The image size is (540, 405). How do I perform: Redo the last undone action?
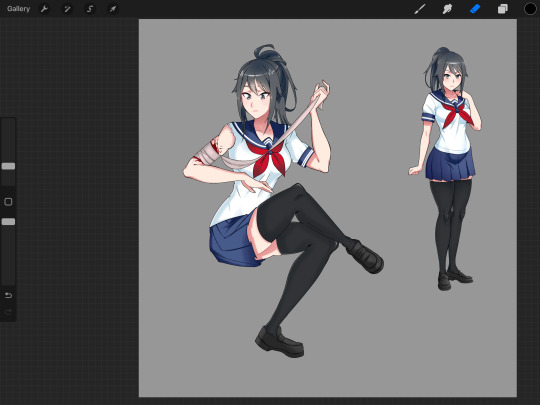click(x=8, y=312)
